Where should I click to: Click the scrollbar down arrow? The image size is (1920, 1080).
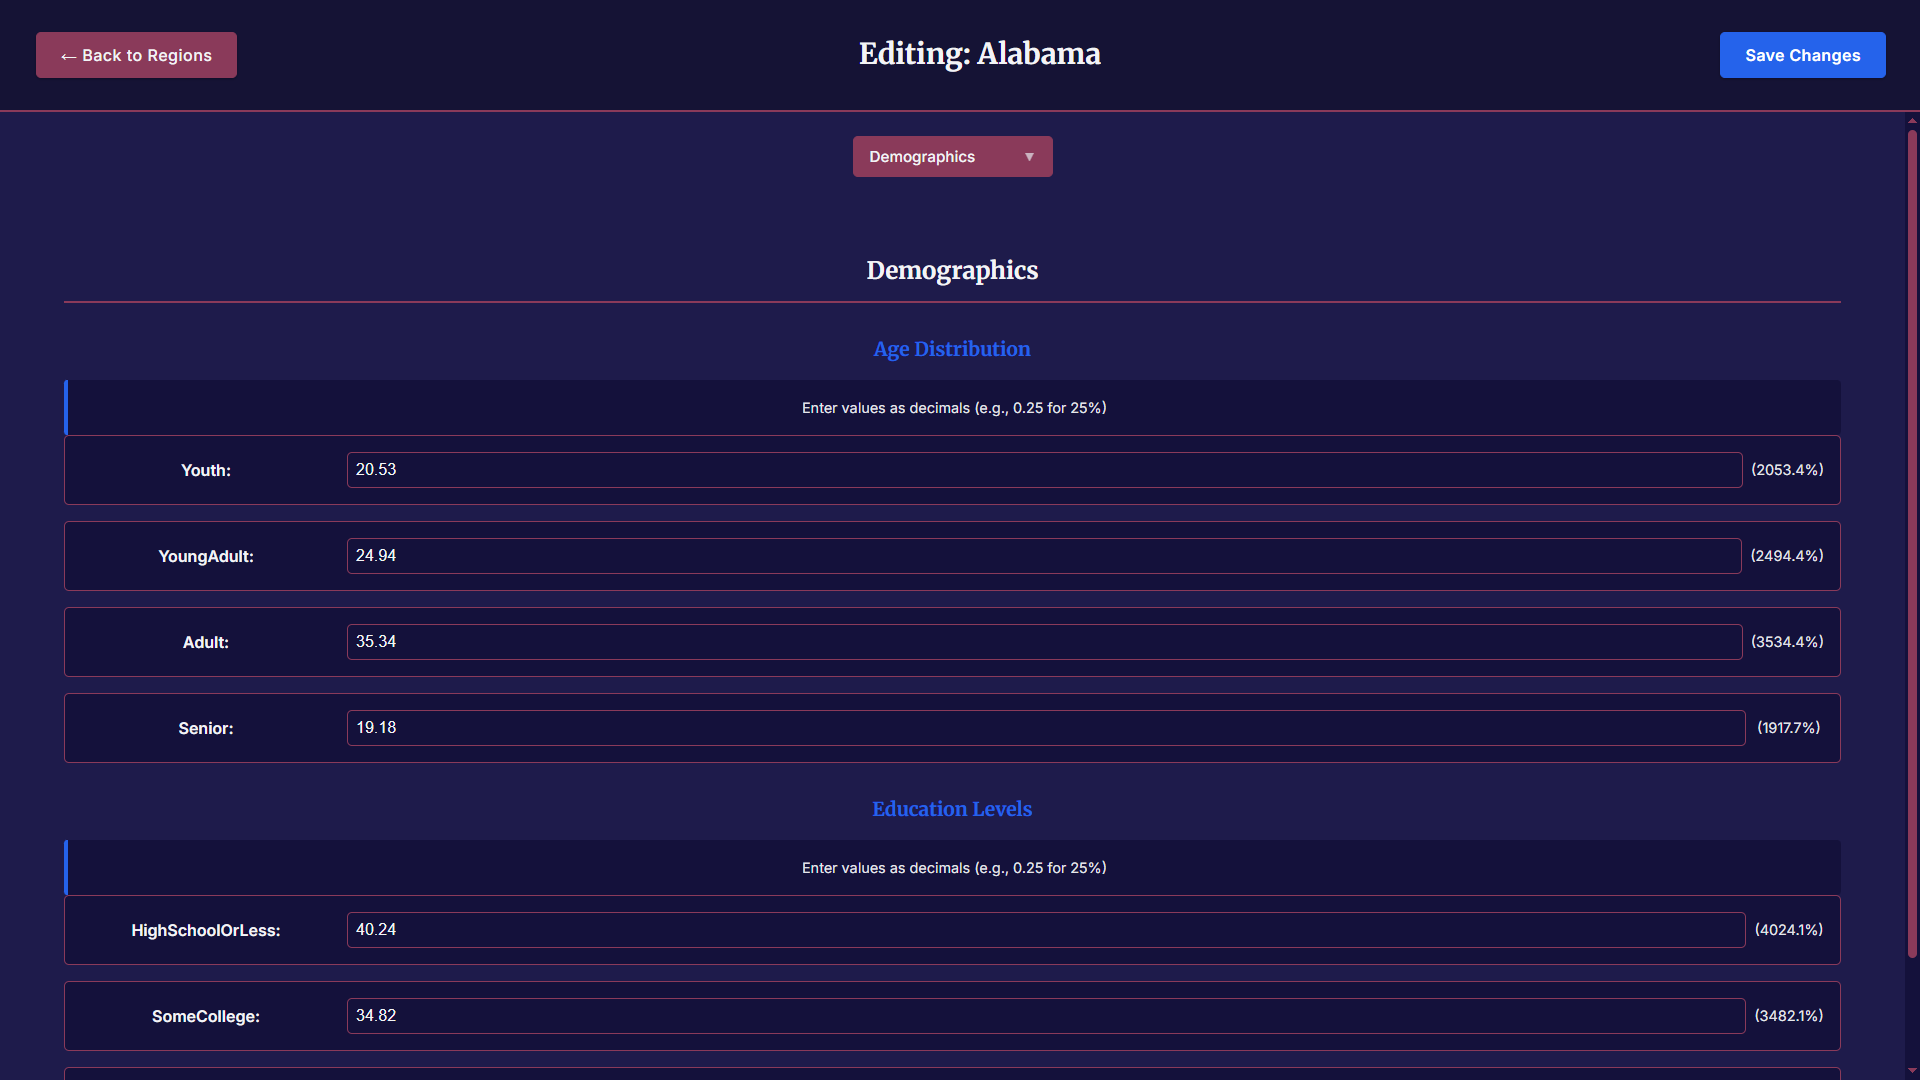(1912, 1071)
